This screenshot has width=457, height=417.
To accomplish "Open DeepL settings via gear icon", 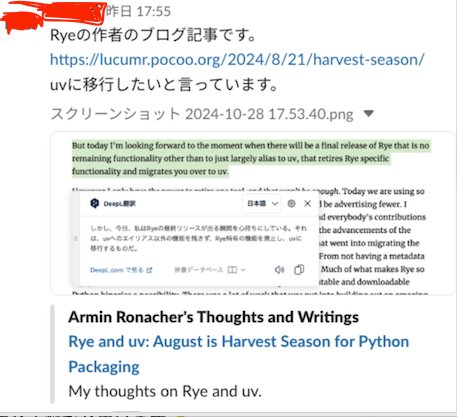I will pyautogui.click(x=291, y=203).
